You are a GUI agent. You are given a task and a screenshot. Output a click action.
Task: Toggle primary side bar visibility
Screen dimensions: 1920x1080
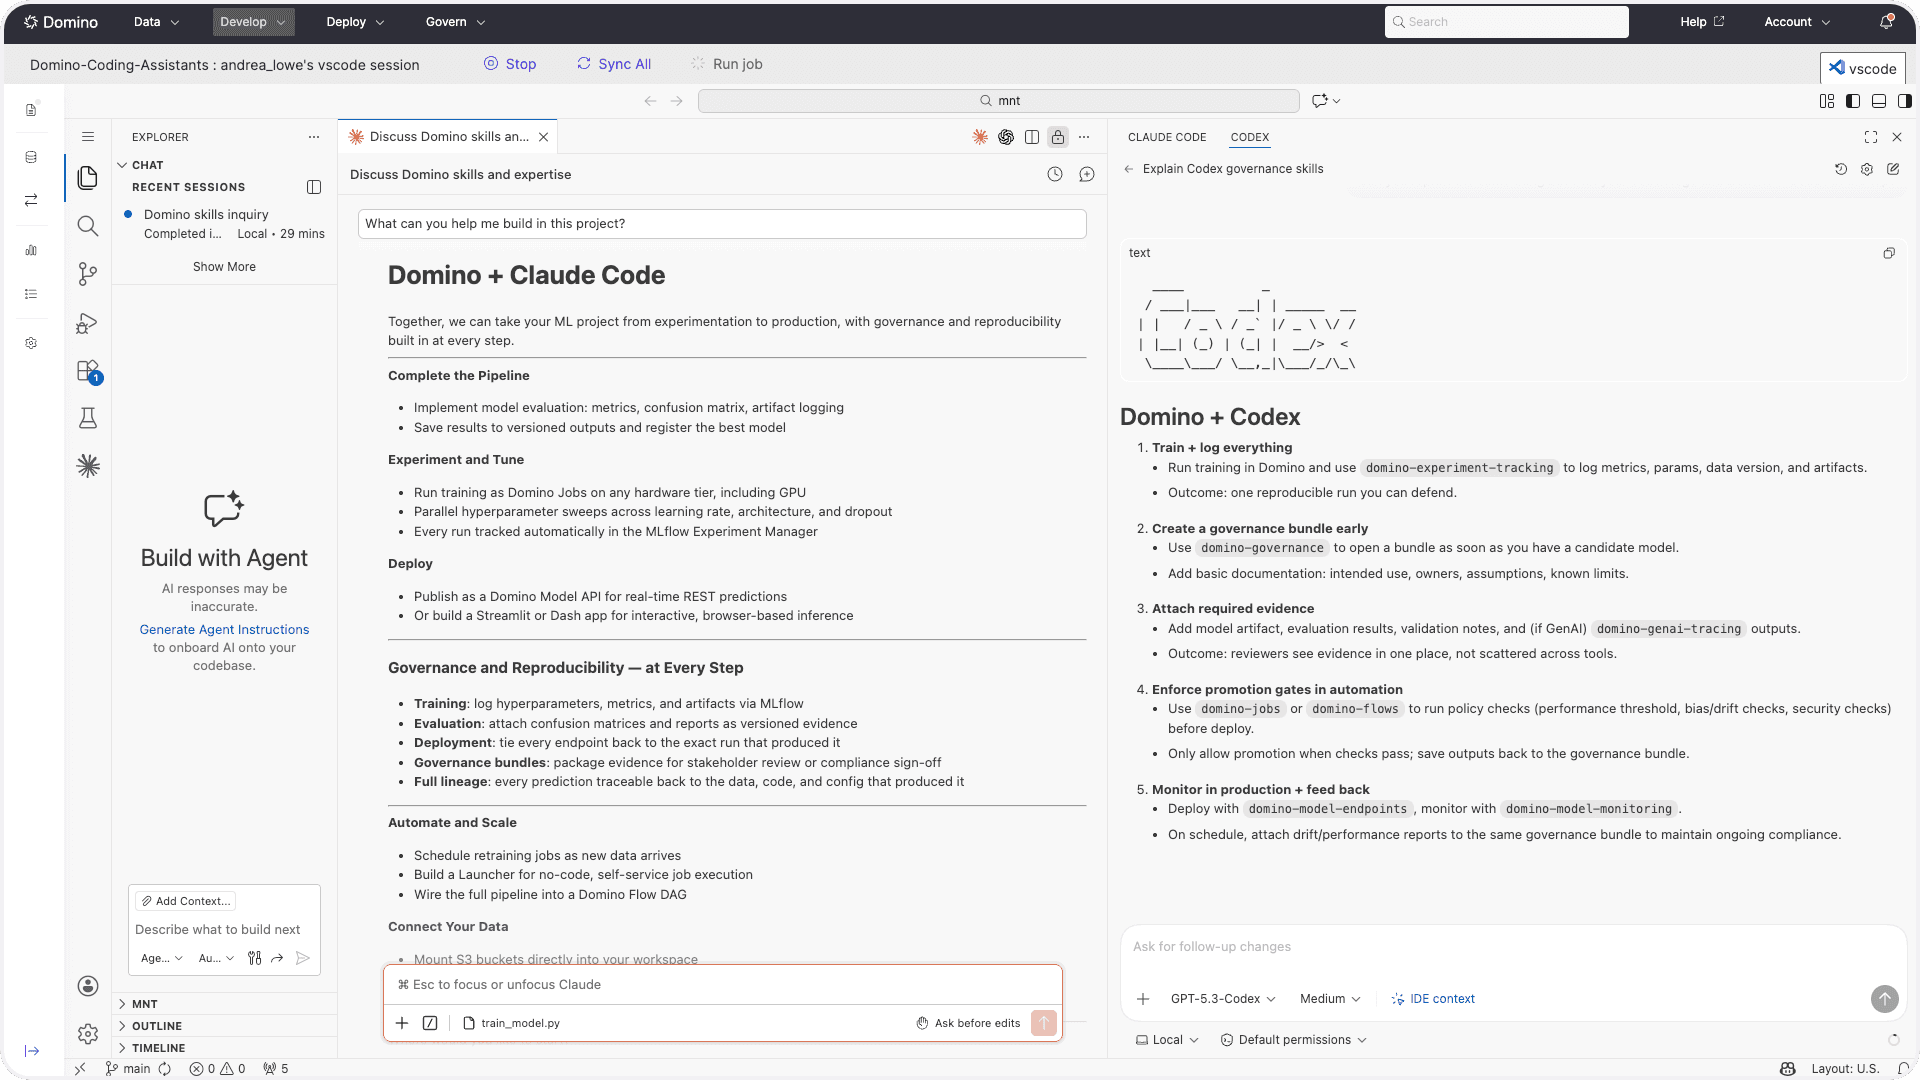(x=1853, y=101)
